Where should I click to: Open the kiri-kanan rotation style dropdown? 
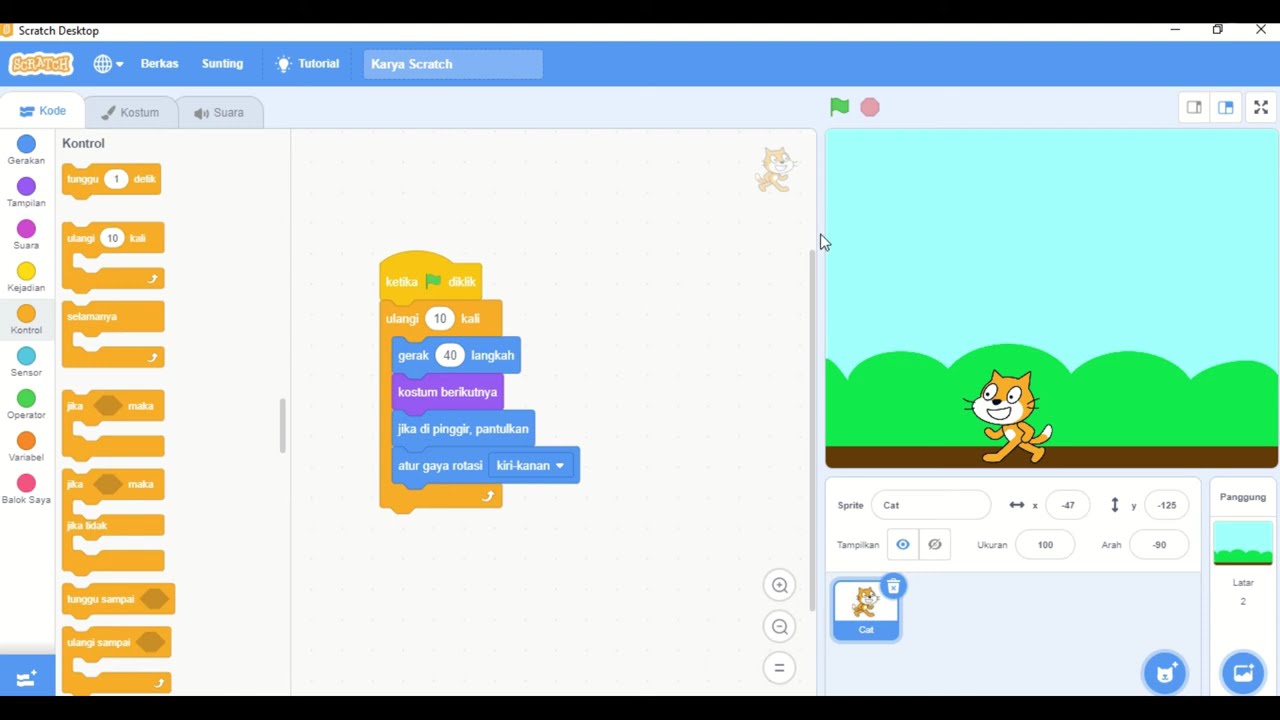coord(531,466)
